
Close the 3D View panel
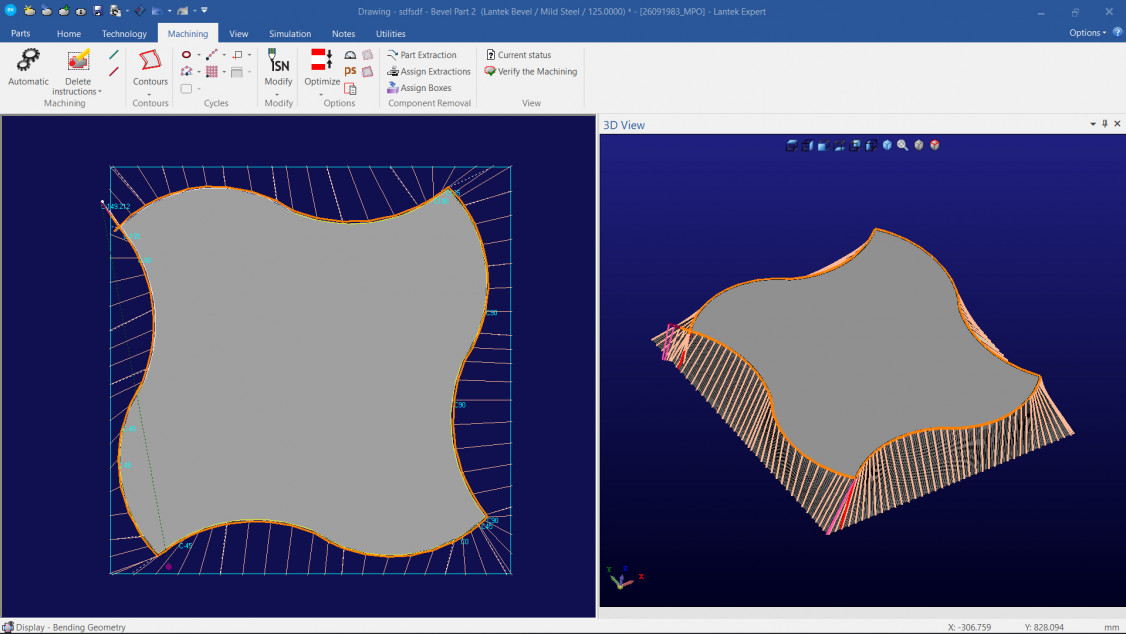click(1117, 124)
